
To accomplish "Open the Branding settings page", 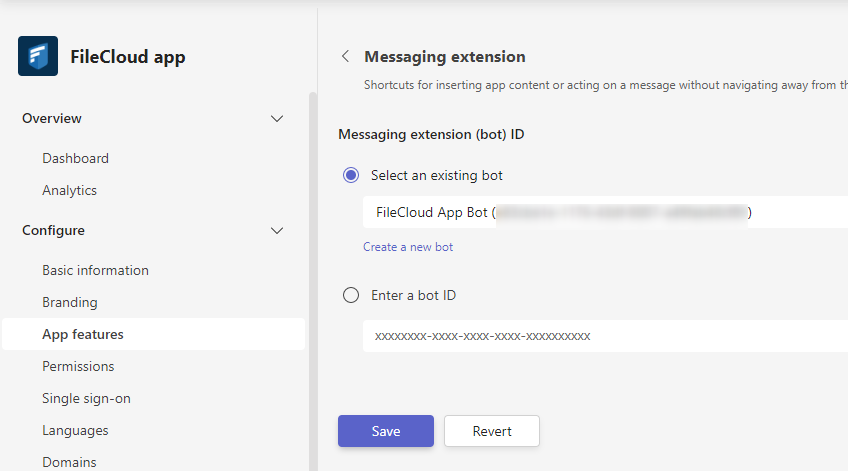I will click(70, 302).
